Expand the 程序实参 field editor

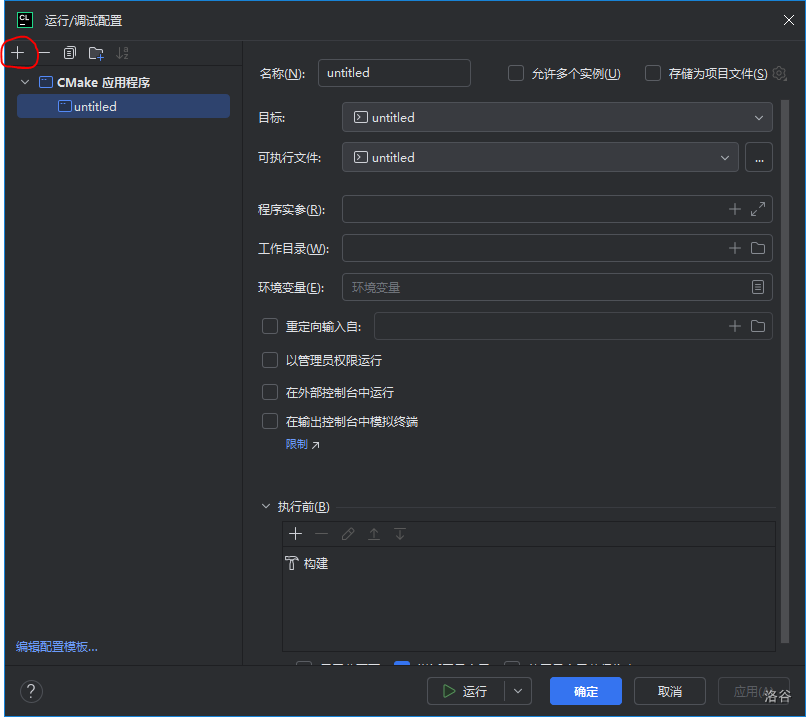pyautogui.click(x=758, y=209)
